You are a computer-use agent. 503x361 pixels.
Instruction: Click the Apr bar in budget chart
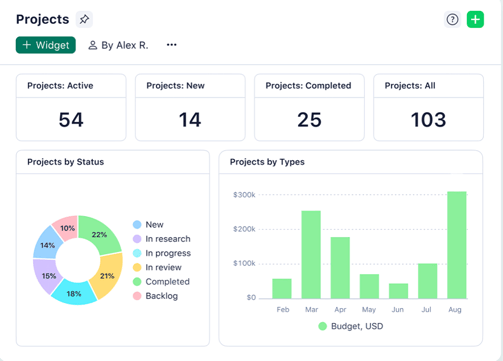point(340,268)
